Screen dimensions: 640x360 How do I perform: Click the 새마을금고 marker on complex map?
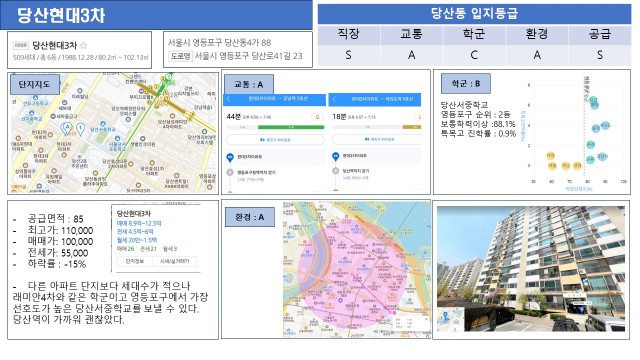[53, 116]
